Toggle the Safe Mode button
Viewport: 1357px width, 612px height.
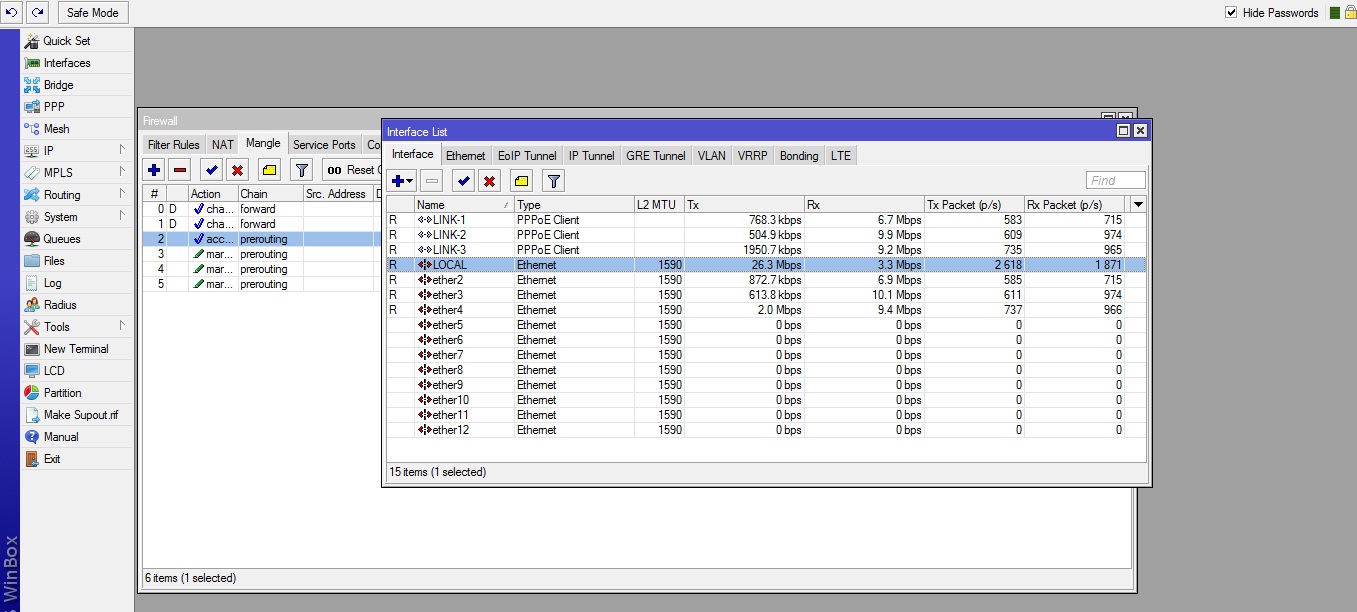pyautogui.click(x=93, y=13)
